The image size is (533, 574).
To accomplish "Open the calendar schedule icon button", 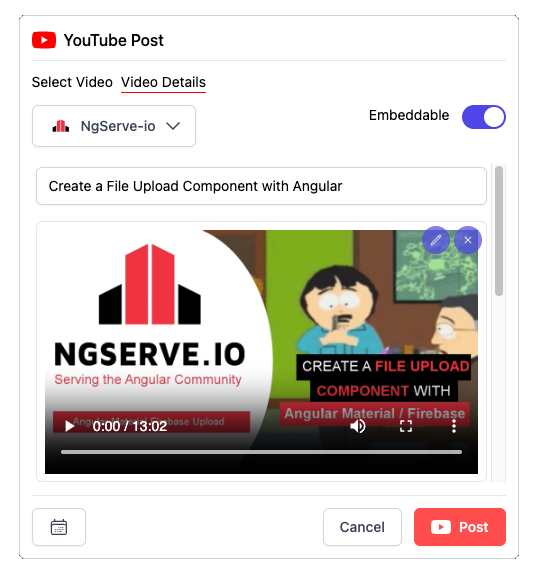I will pyautogui.click(x=59, y=527).
